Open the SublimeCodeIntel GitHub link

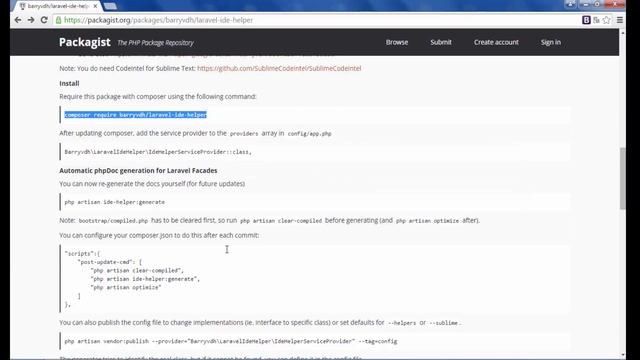tap(279, 68)
